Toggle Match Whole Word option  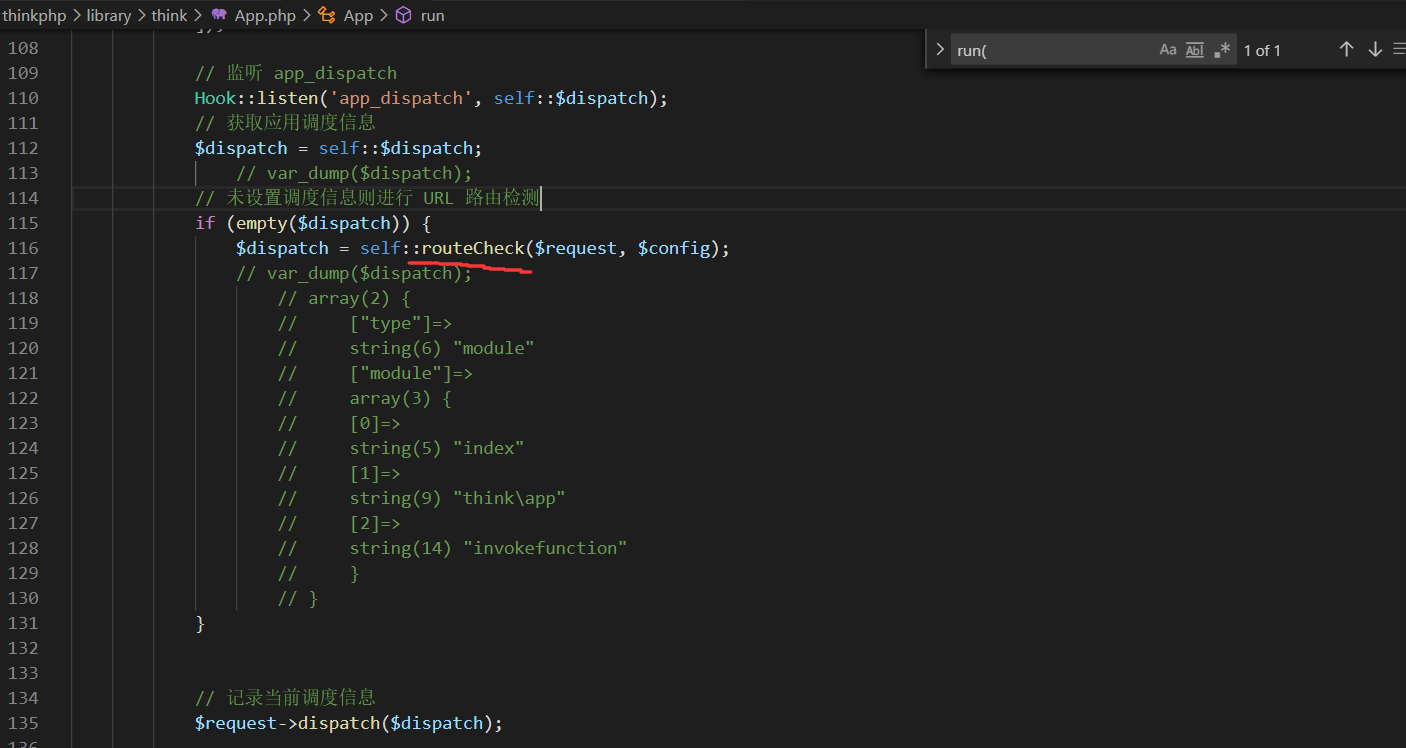pos(1194,50)
